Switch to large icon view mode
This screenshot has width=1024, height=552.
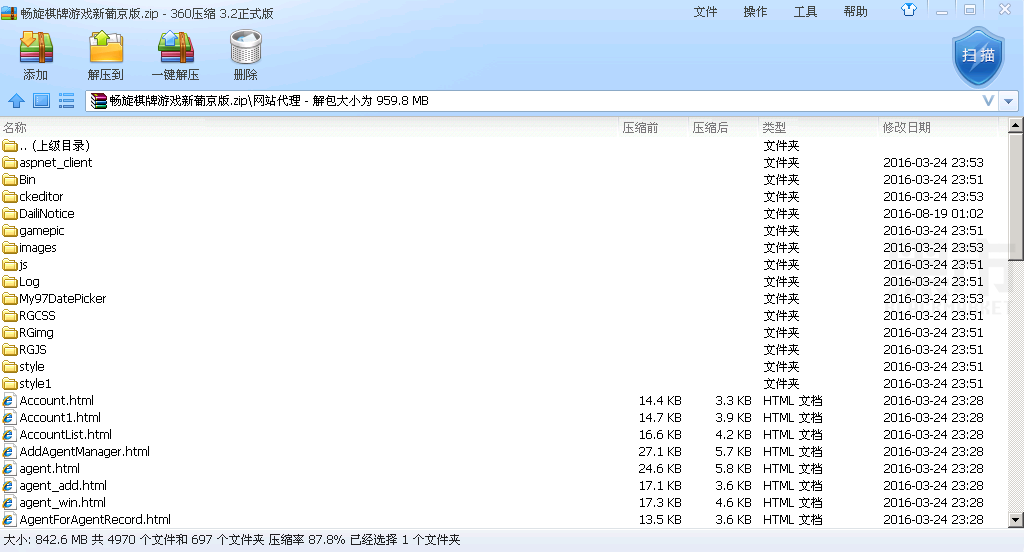41,101
